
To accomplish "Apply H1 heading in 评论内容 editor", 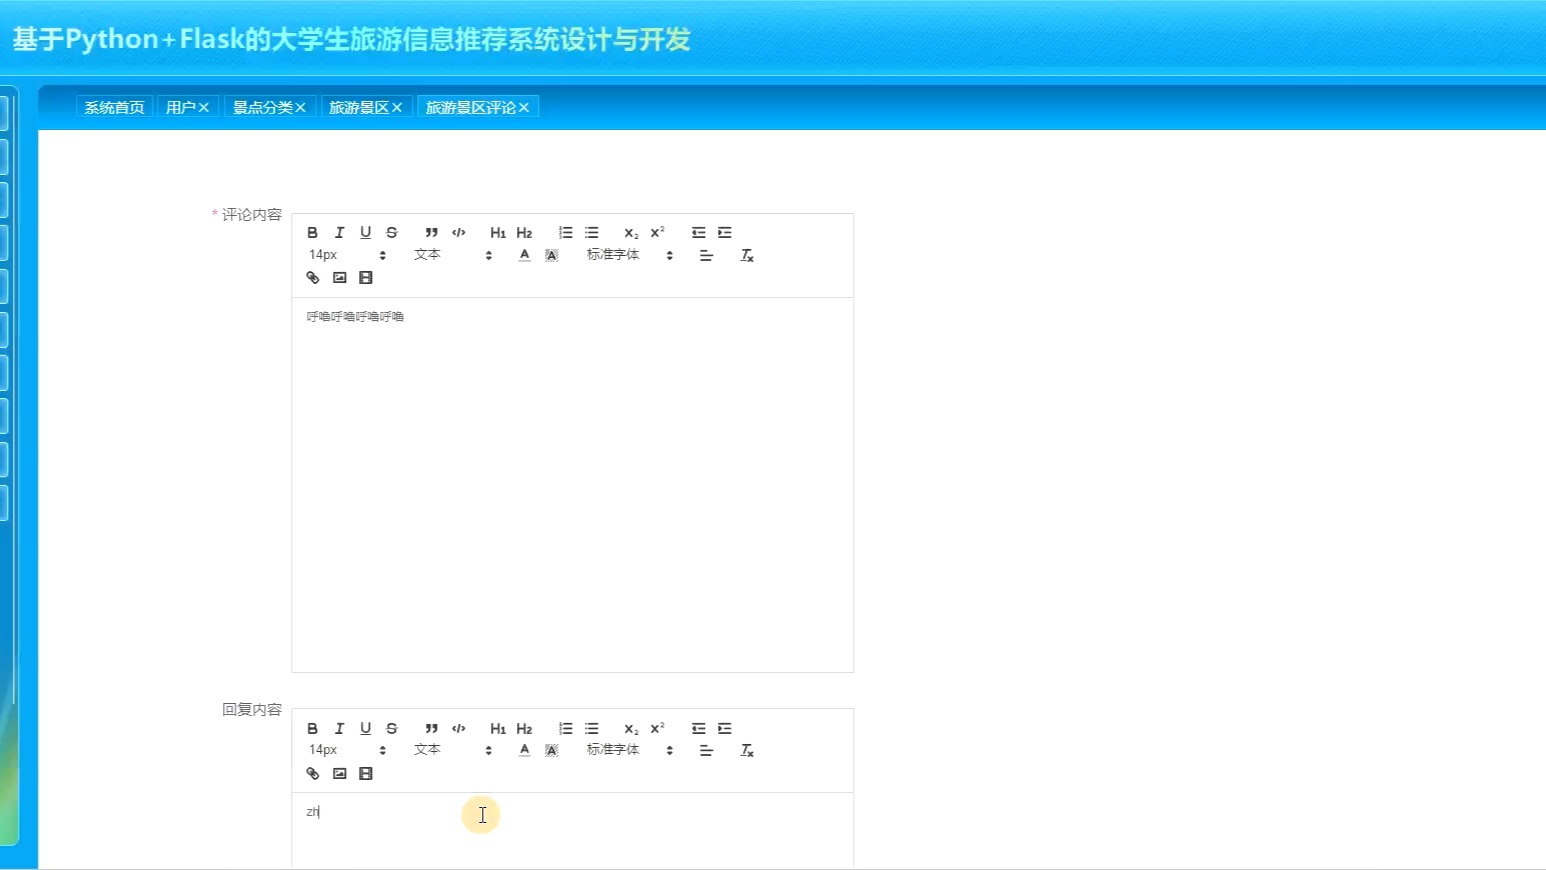I will coord(498,233).
